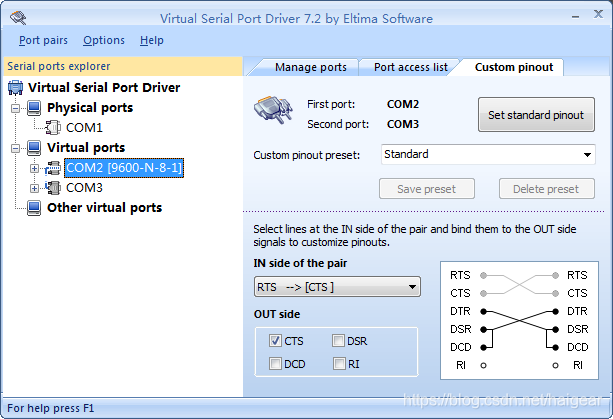613x419 pixels.
Task: Click the Other virtual ports computer icon
Action: 34,208
